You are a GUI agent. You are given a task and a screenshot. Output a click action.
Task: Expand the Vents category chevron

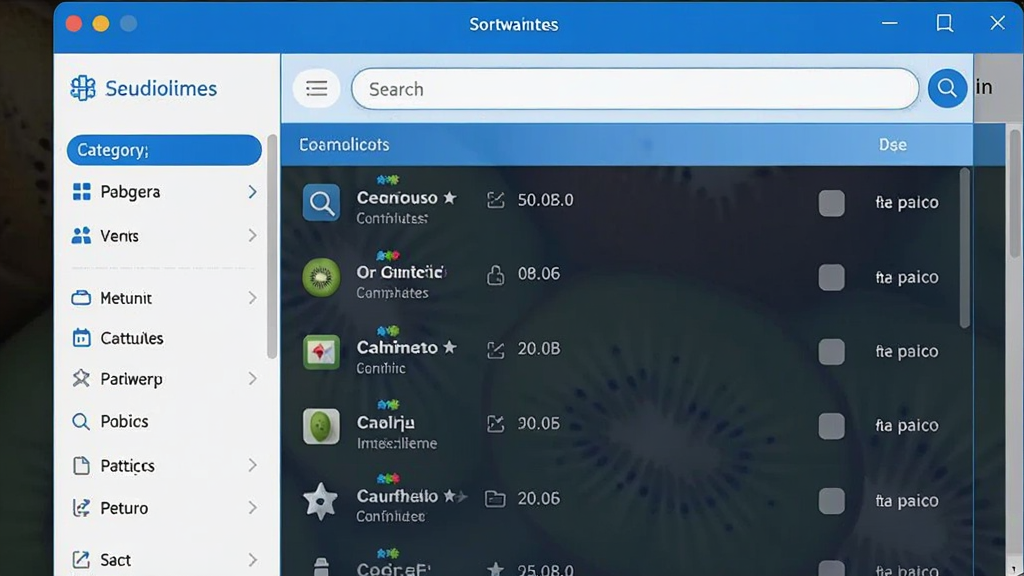pos(252,236)
